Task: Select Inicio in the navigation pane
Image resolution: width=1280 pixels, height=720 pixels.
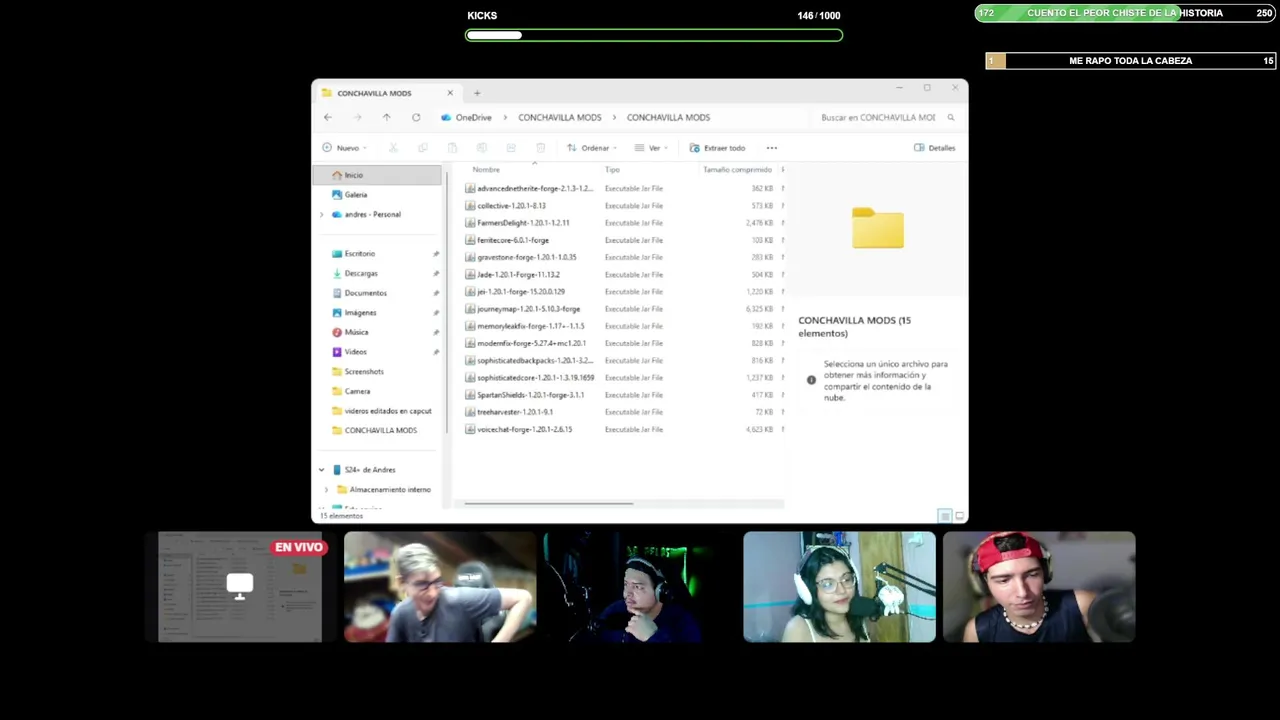Action: [x=377, y=175]
